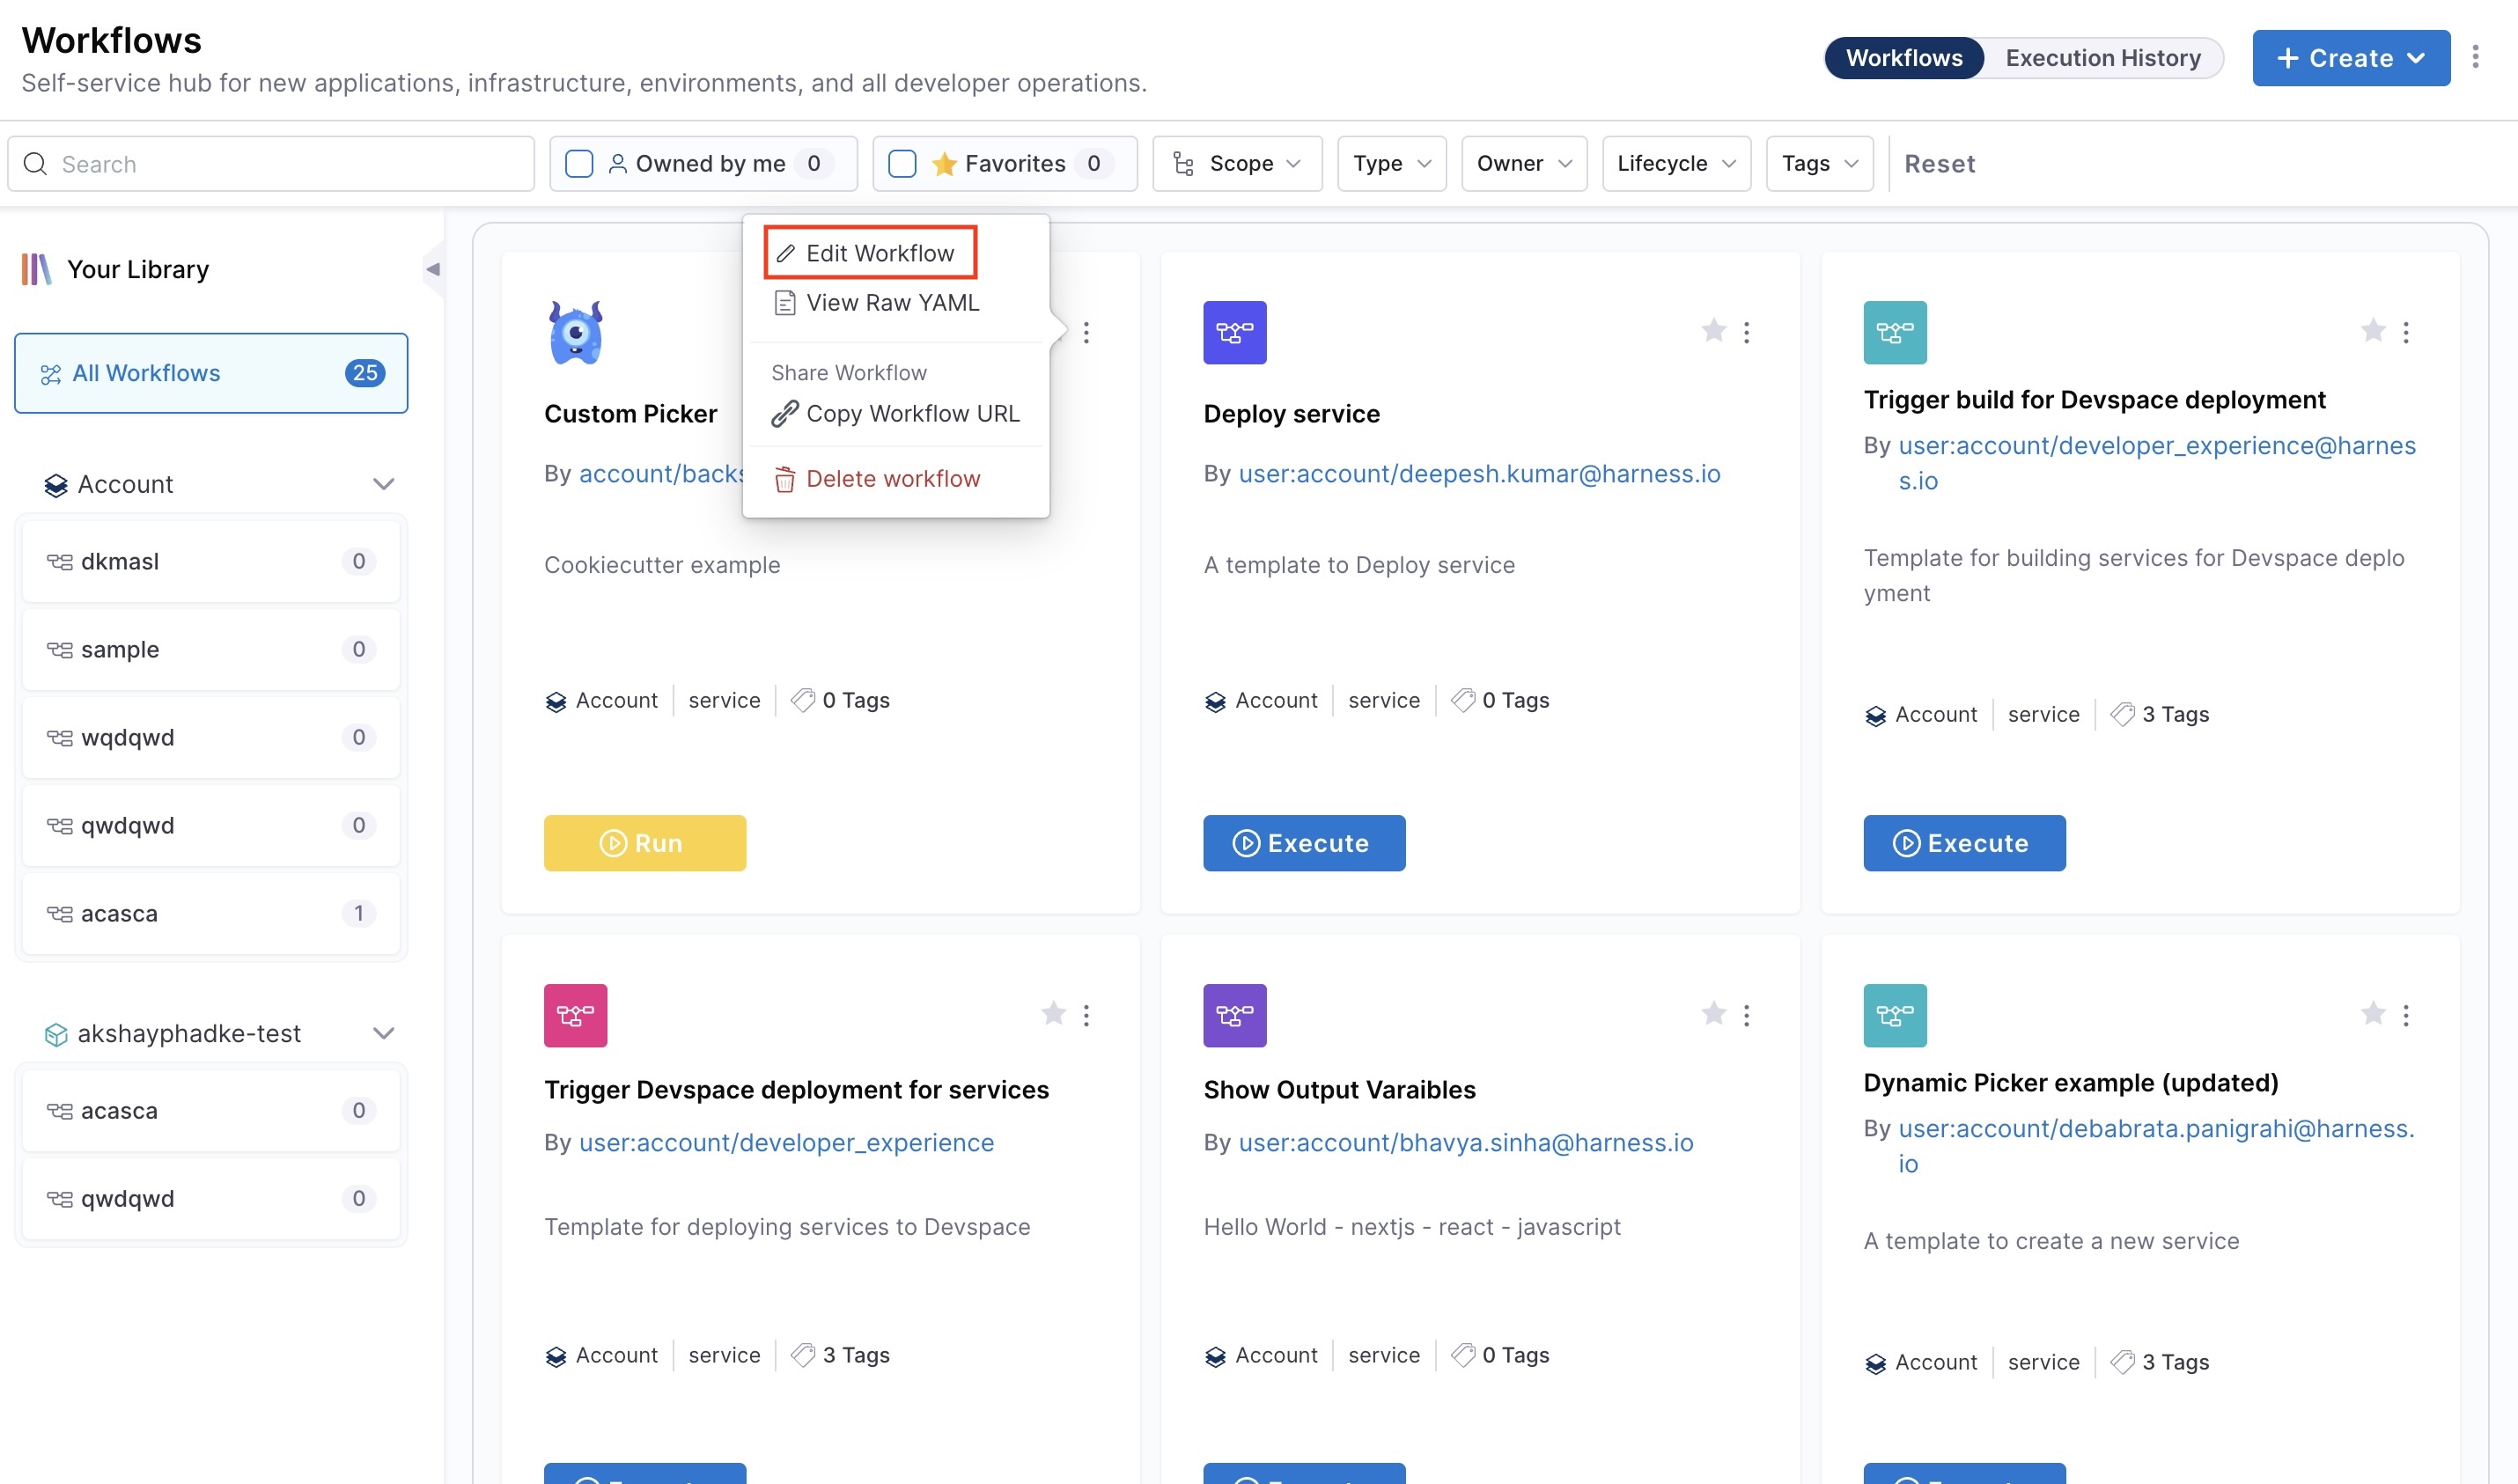This screenshot has width=2518, height=1484.
Task: Click the pink Trigger Devspace deployment workflow icon
Action: [x=575, y=1015]
